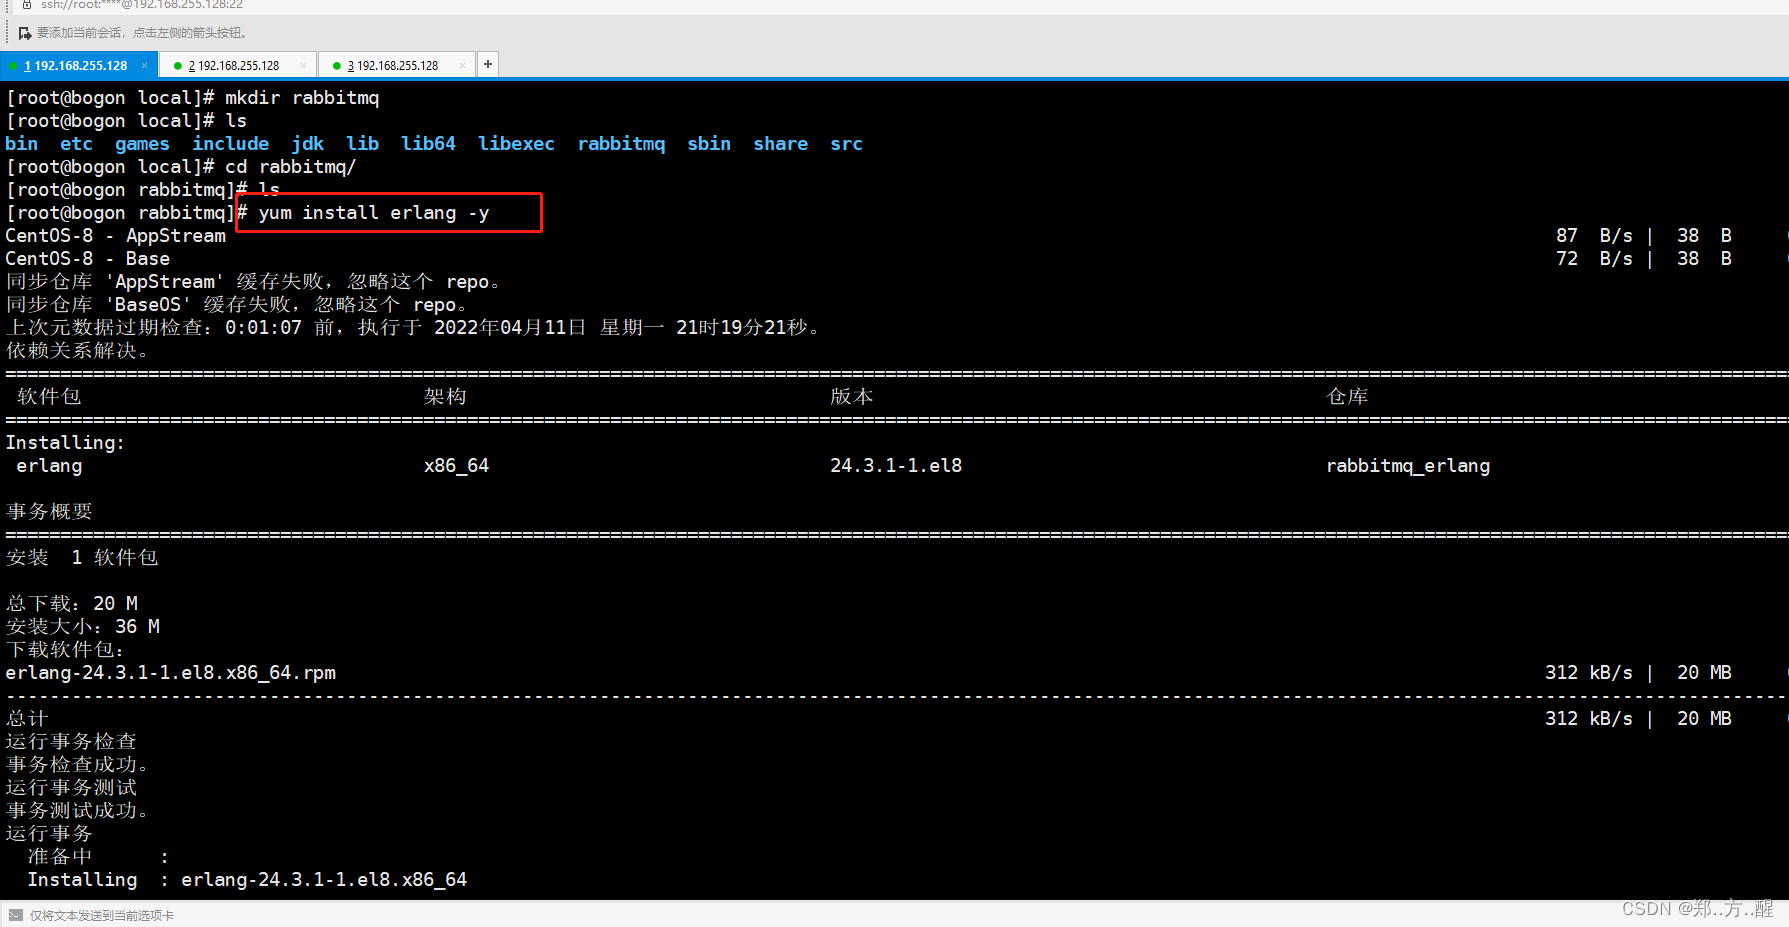Click the 'x86_64' architecture value
The image size is (1789, 927).
[x=456, y=466]
